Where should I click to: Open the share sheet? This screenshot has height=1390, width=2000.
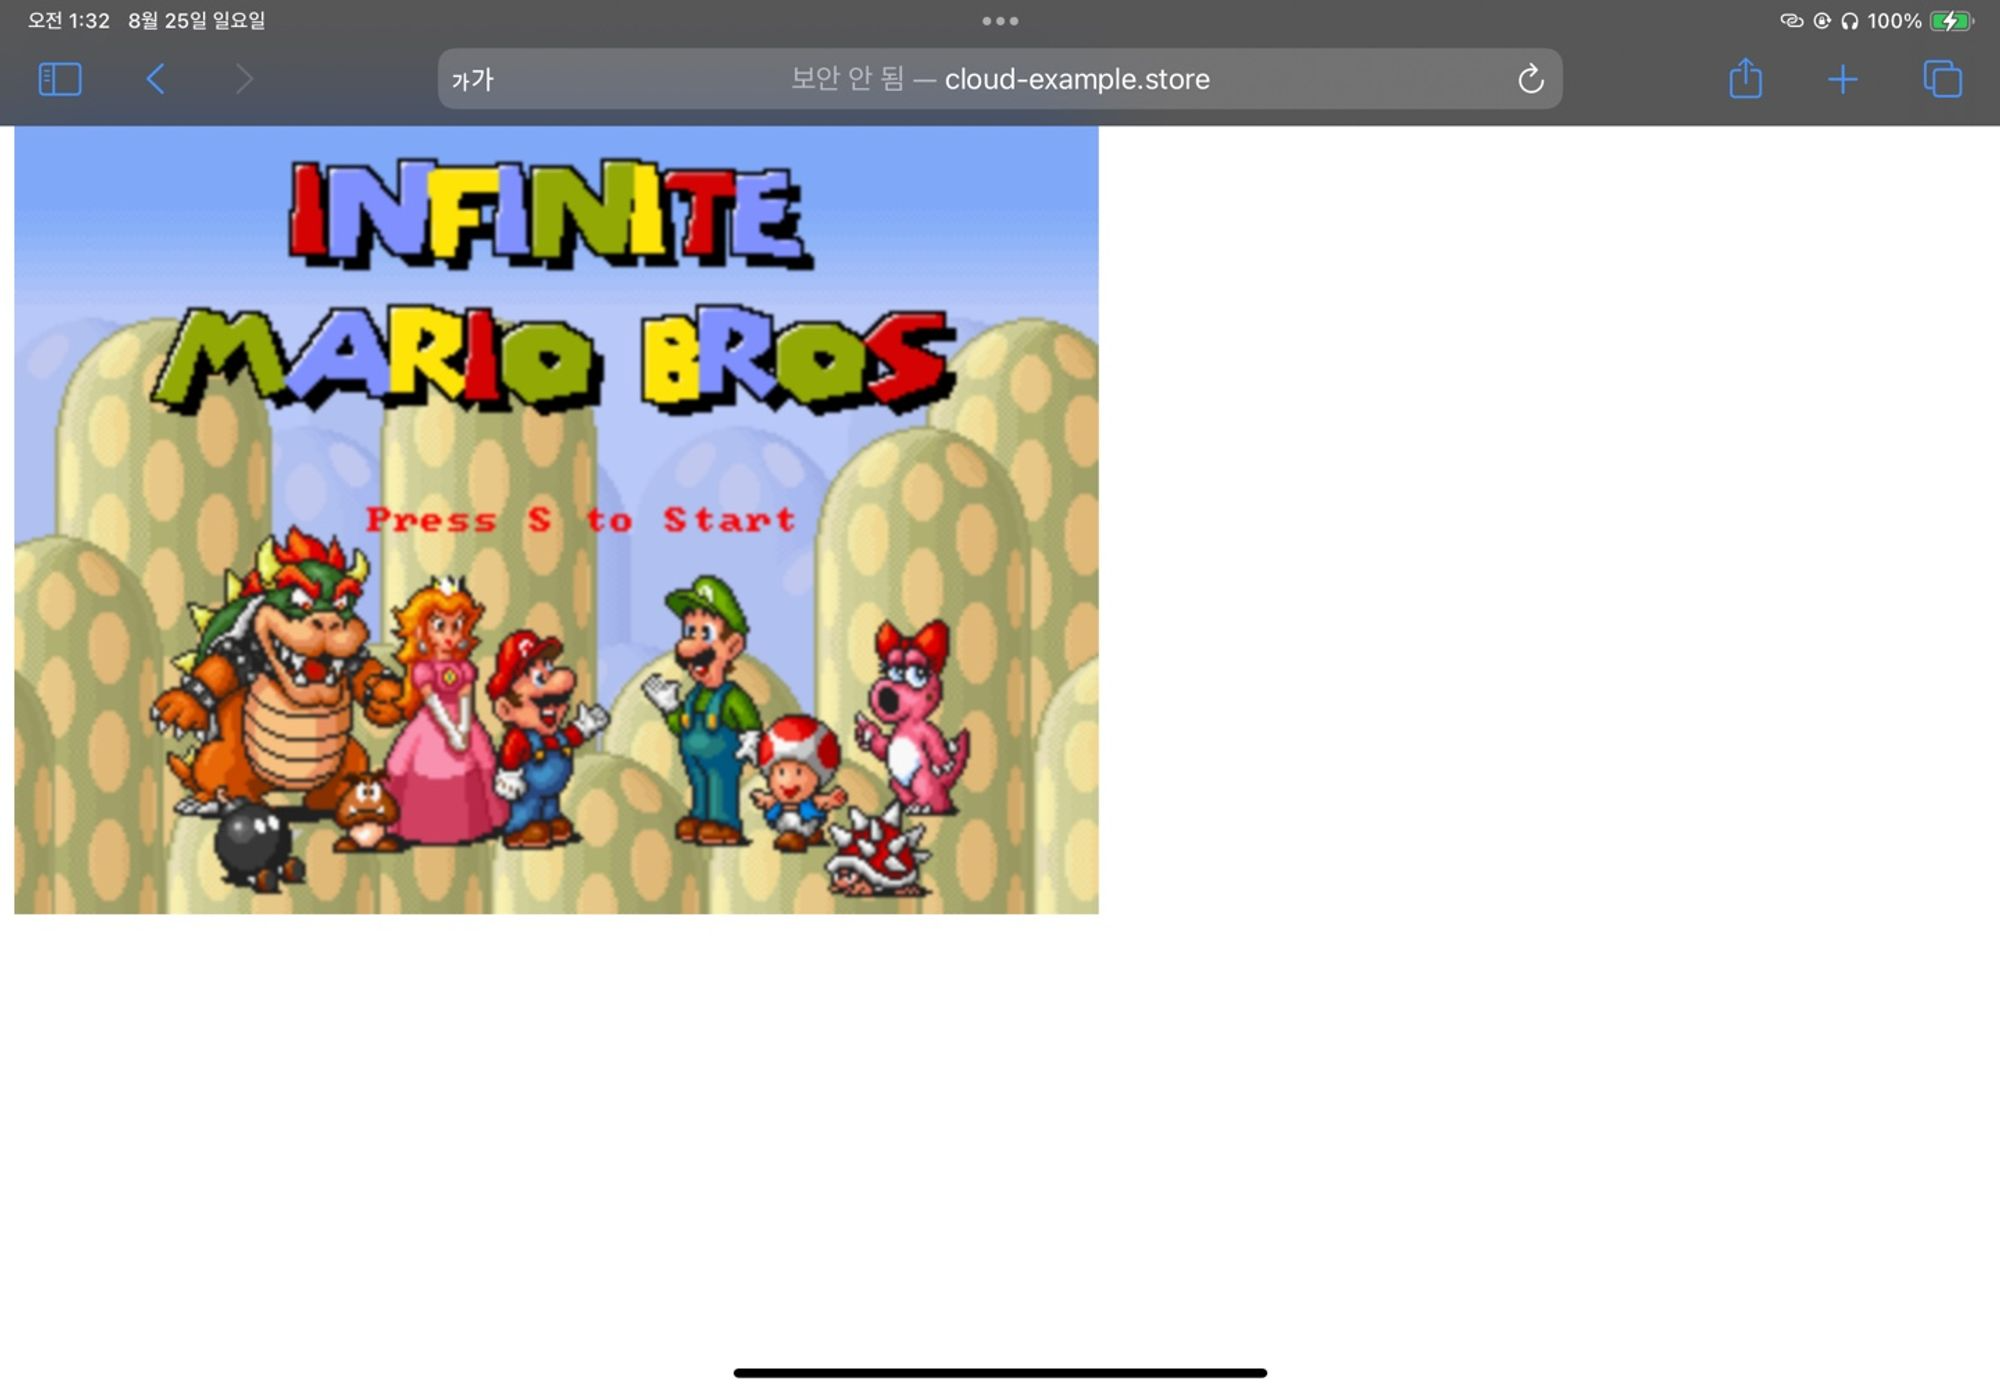point(1745,79)
